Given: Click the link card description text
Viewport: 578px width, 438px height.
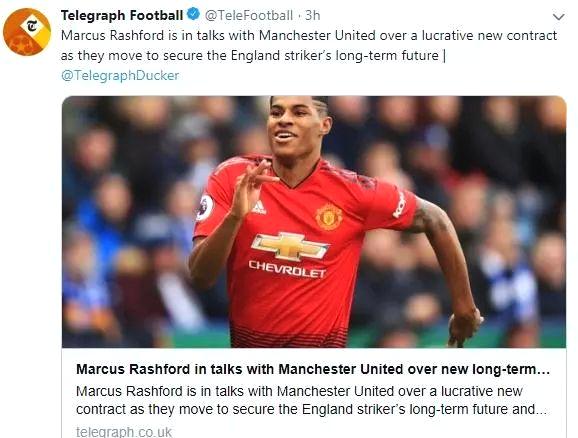Looking at the screenshot, I should pos(311,400).
